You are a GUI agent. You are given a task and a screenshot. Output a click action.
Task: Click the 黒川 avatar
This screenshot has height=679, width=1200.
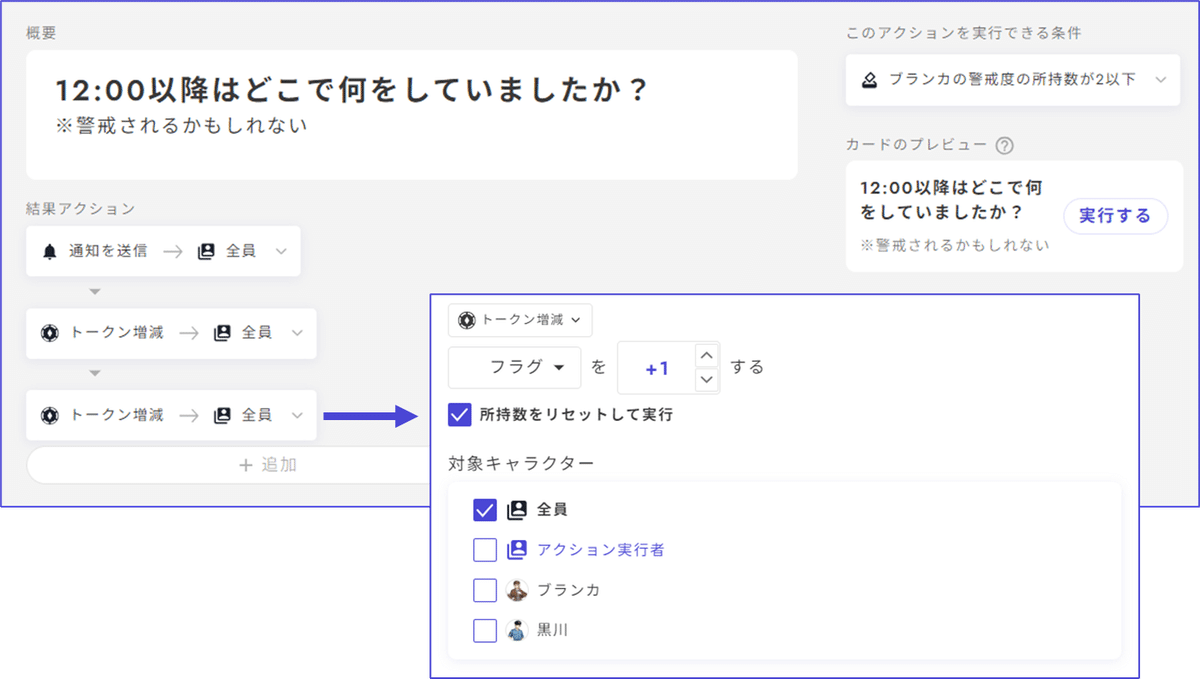click(517, 631)
